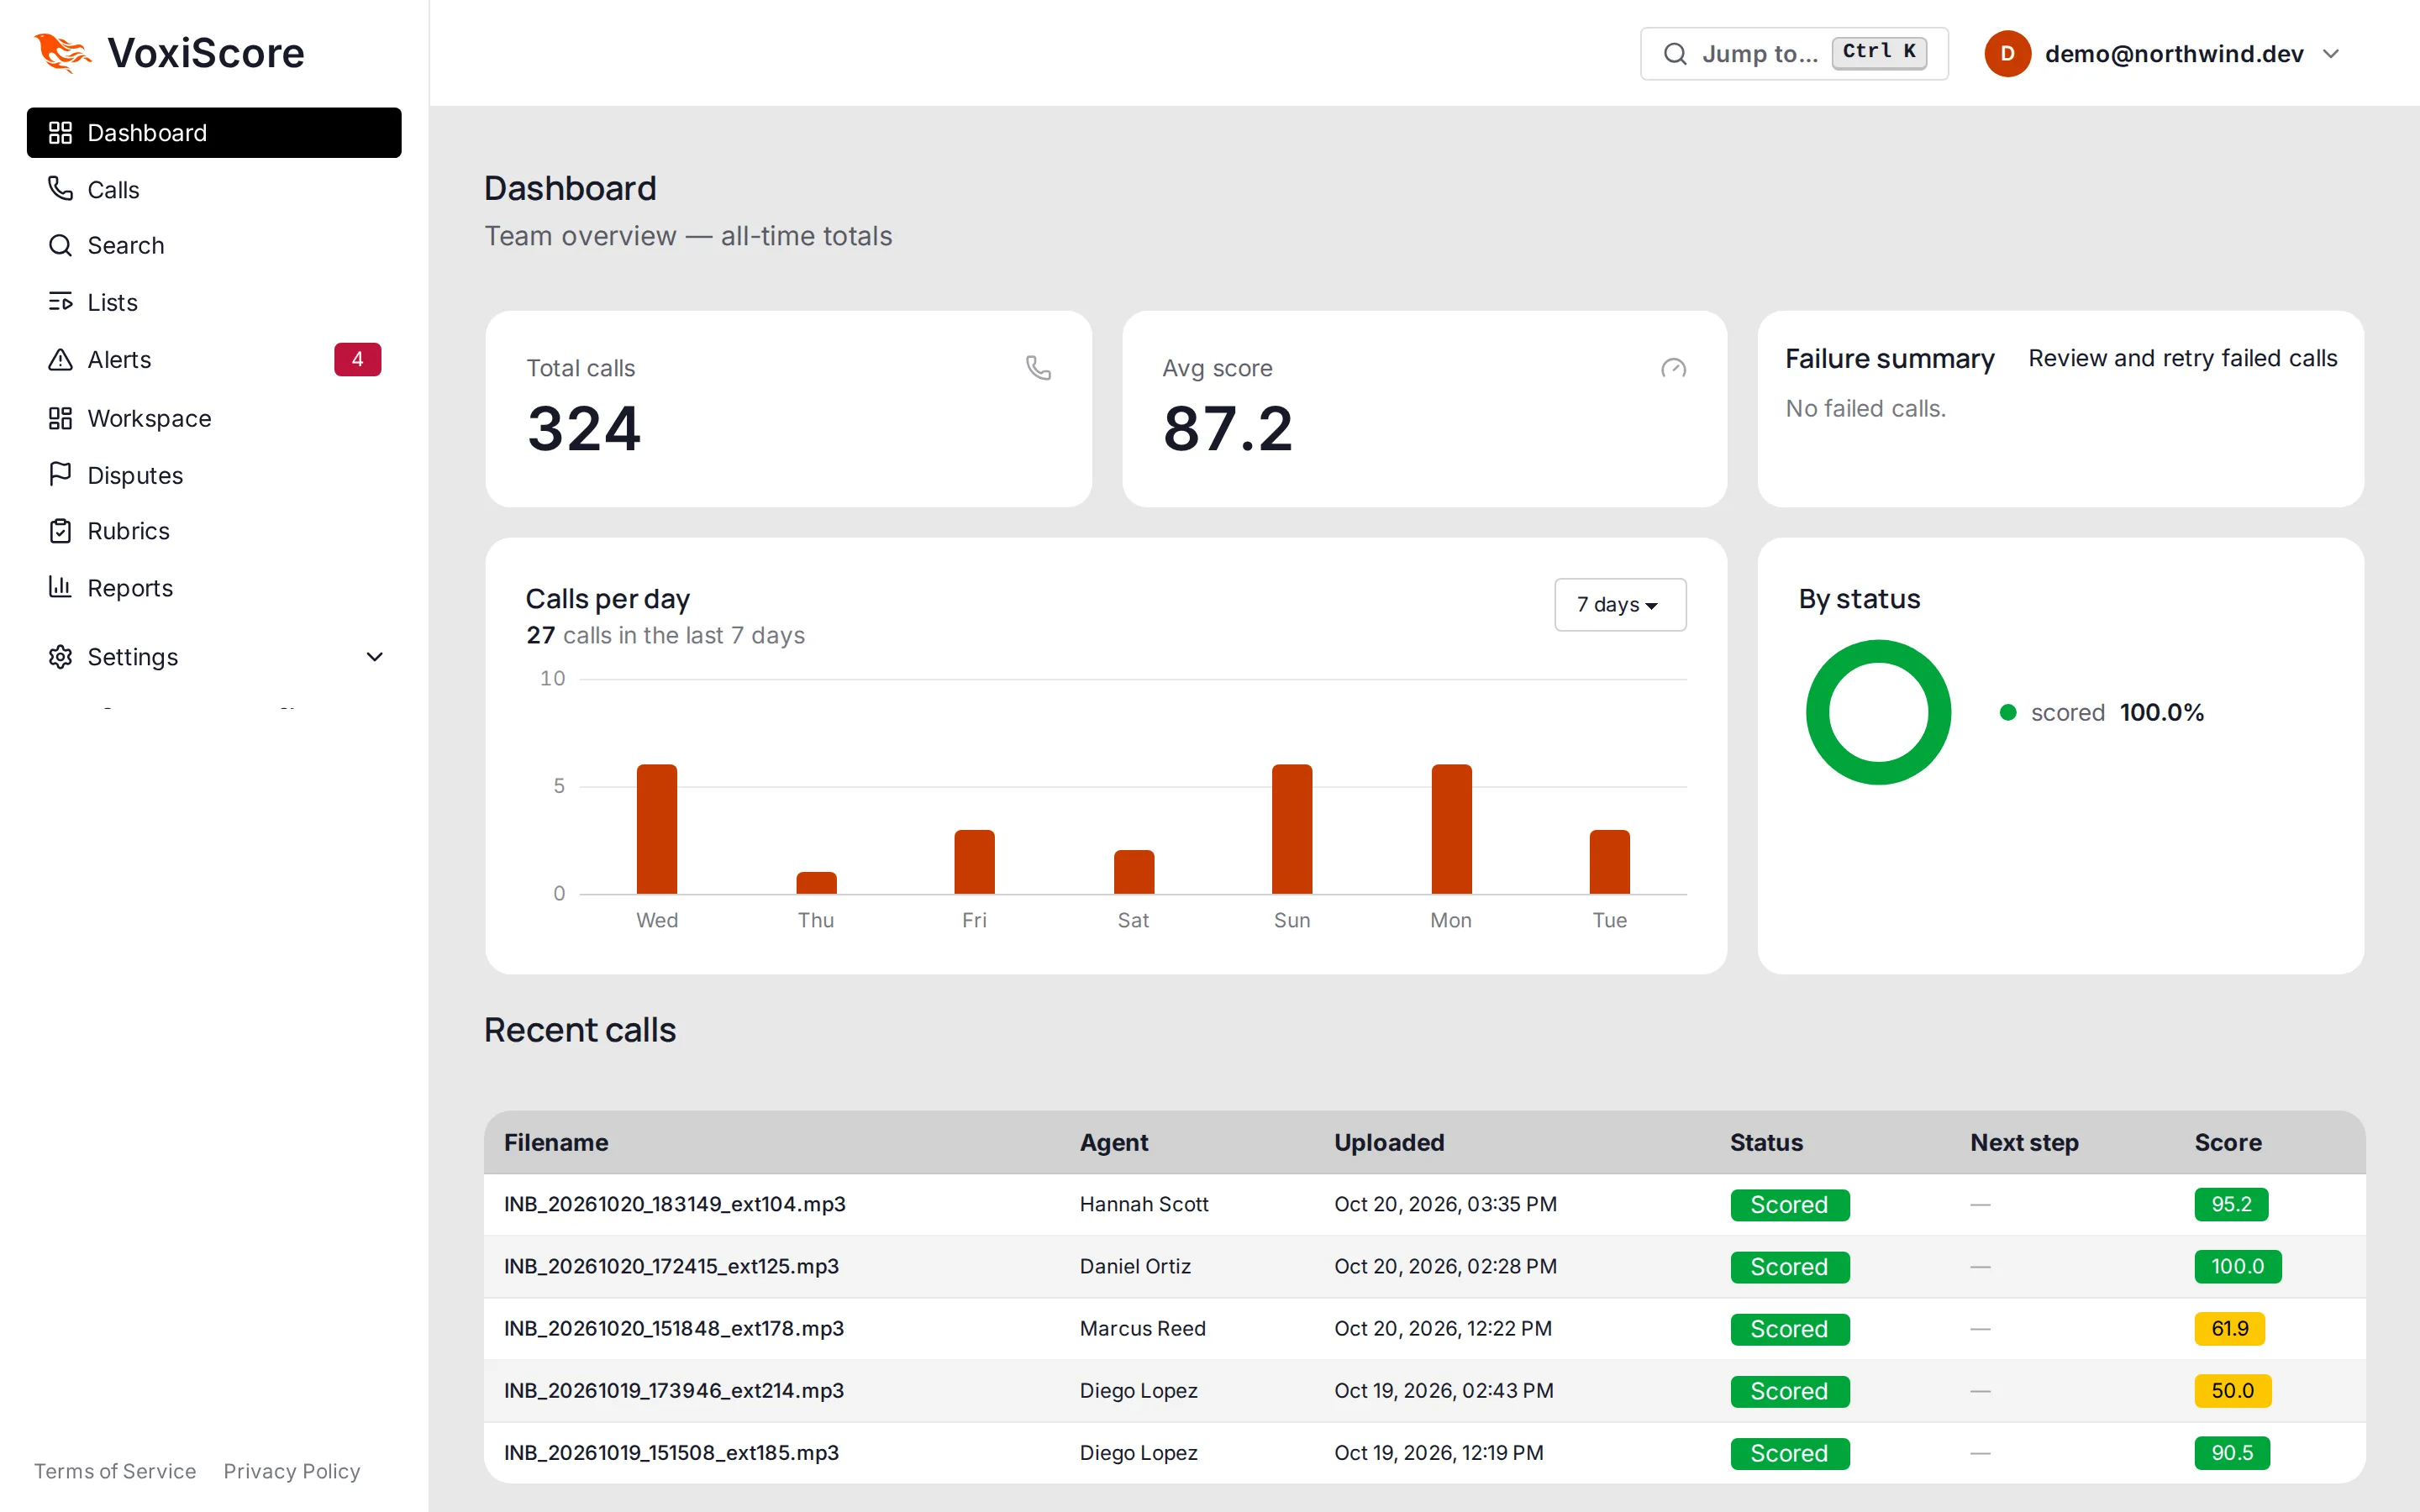Click Scored status for INB_20261019_151508_ext185.mp3

[x=1789, y=1453]
